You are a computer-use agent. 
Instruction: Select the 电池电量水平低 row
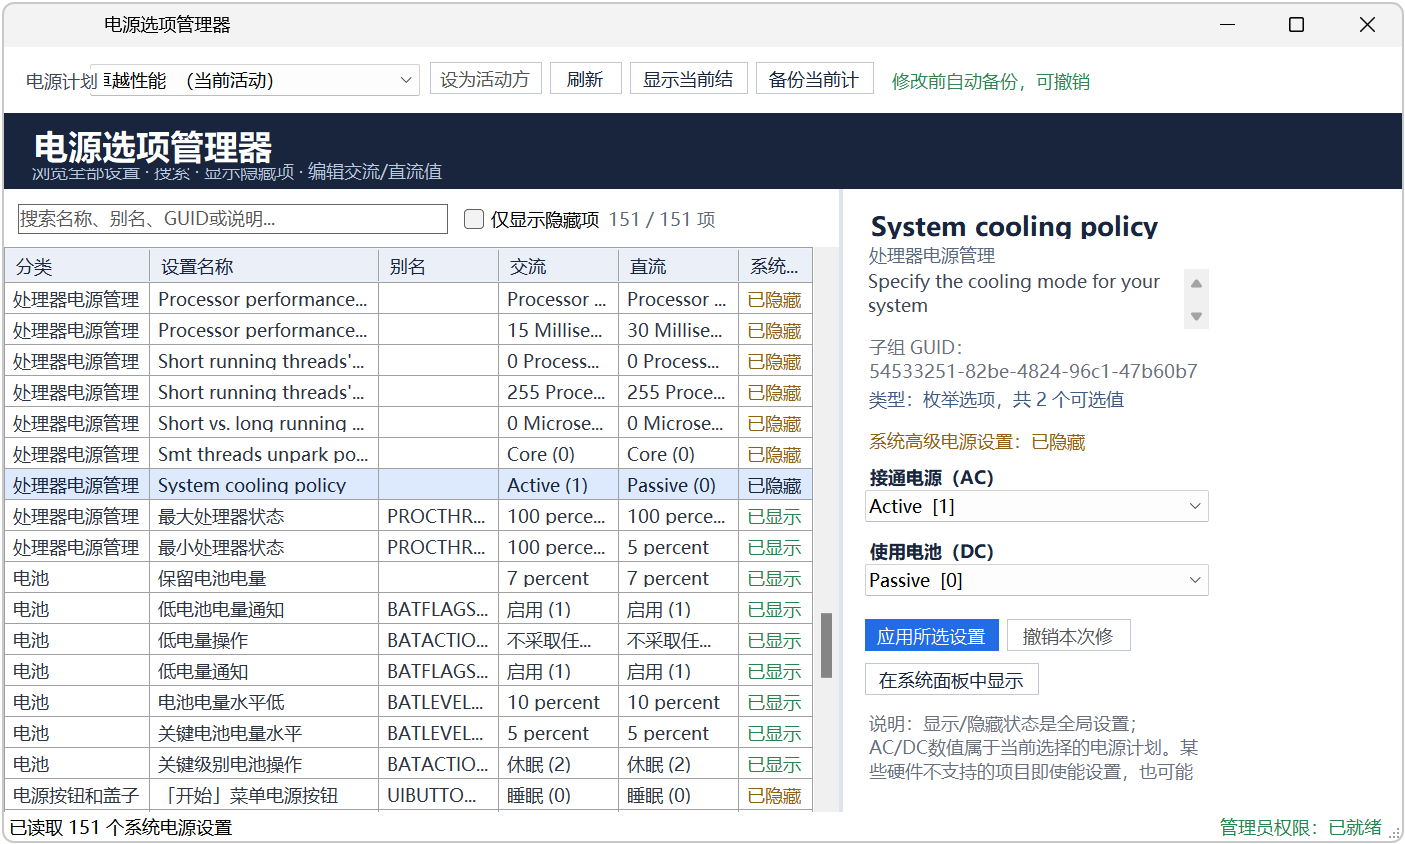(x=408, y=702)
